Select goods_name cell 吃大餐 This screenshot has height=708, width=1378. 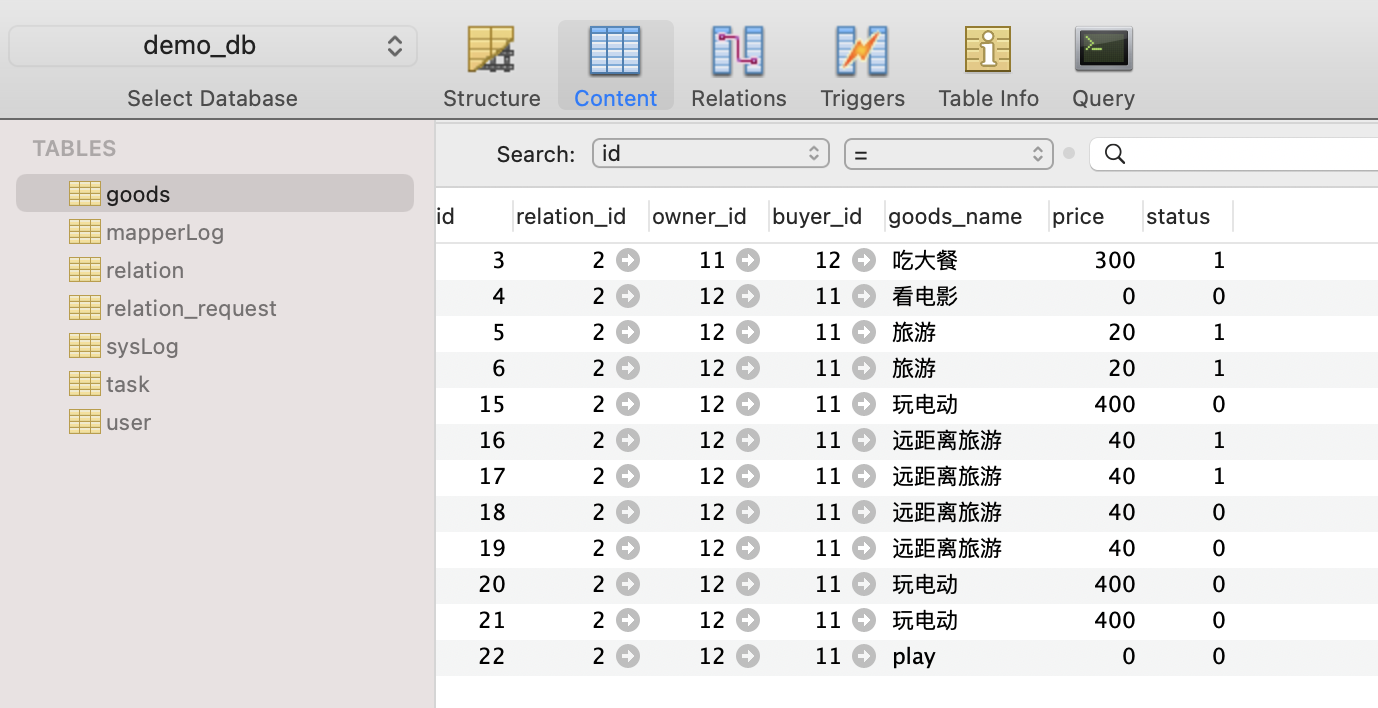[x=925, y=261]
